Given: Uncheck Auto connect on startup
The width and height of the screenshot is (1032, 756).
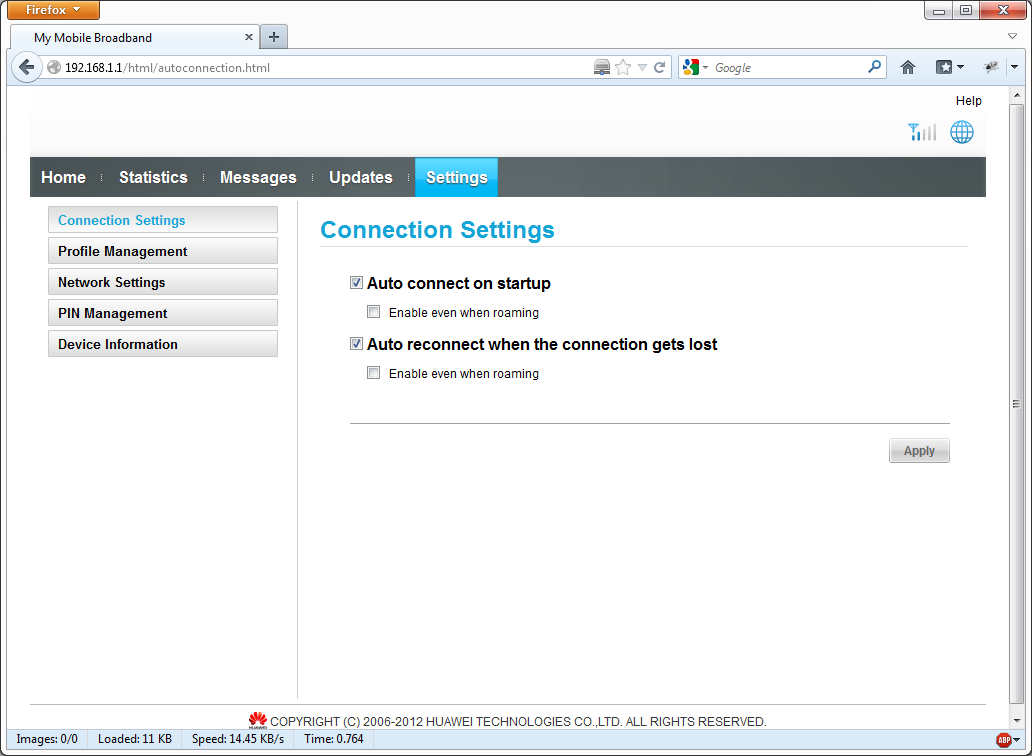Looking at the screenshot, I should 357,283.
